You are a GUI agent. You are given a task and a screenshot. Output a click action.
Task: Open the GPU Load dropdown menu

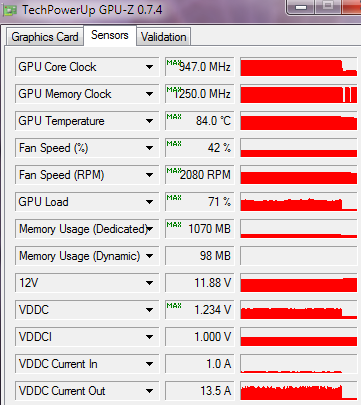click(x=149, y=202)
